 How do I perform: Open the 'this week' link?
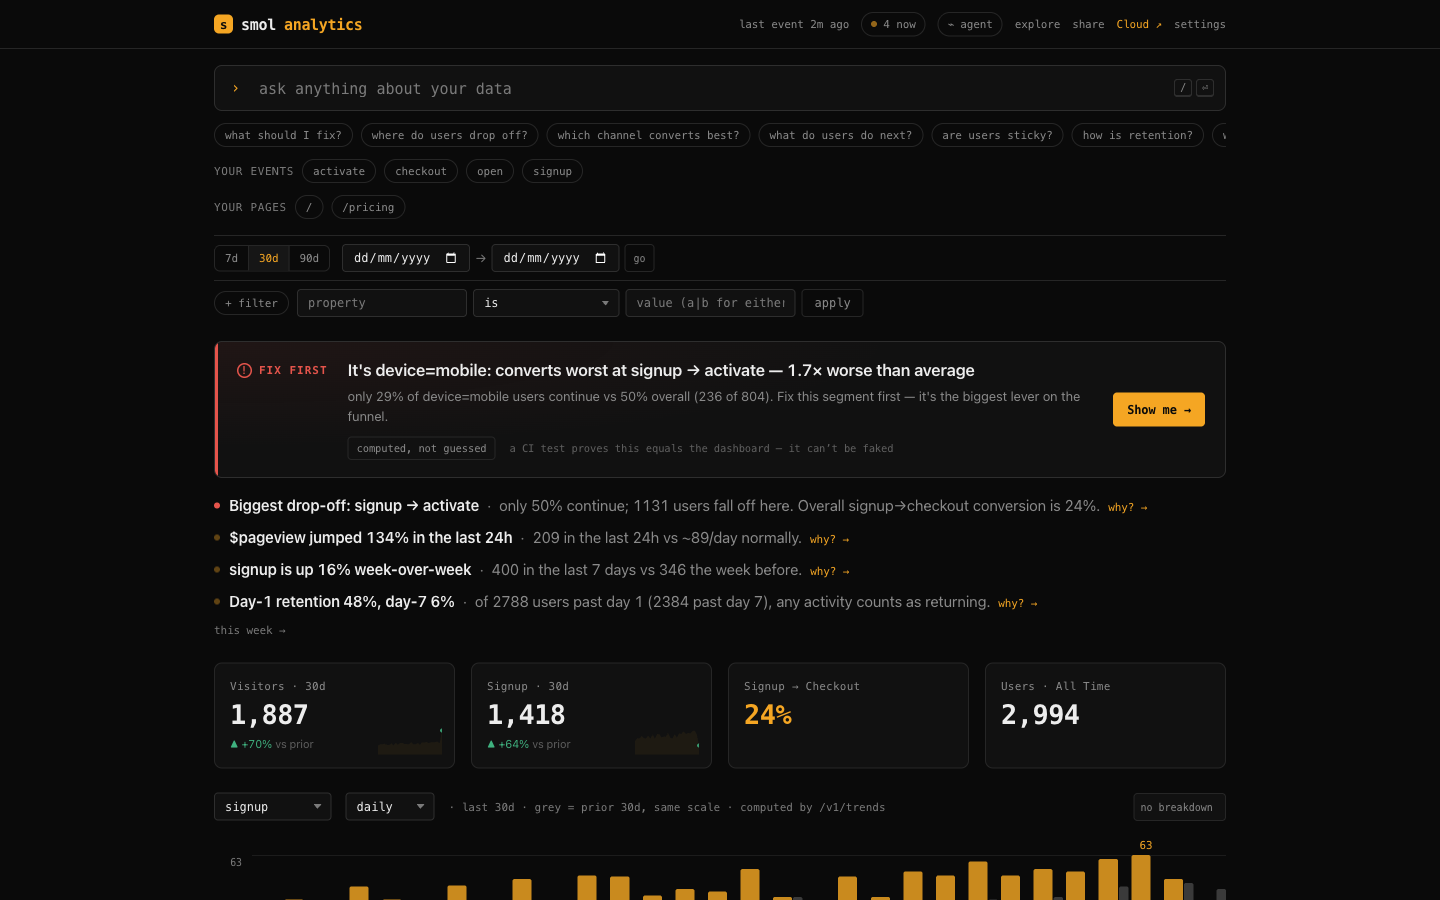(x=250, y=630)
